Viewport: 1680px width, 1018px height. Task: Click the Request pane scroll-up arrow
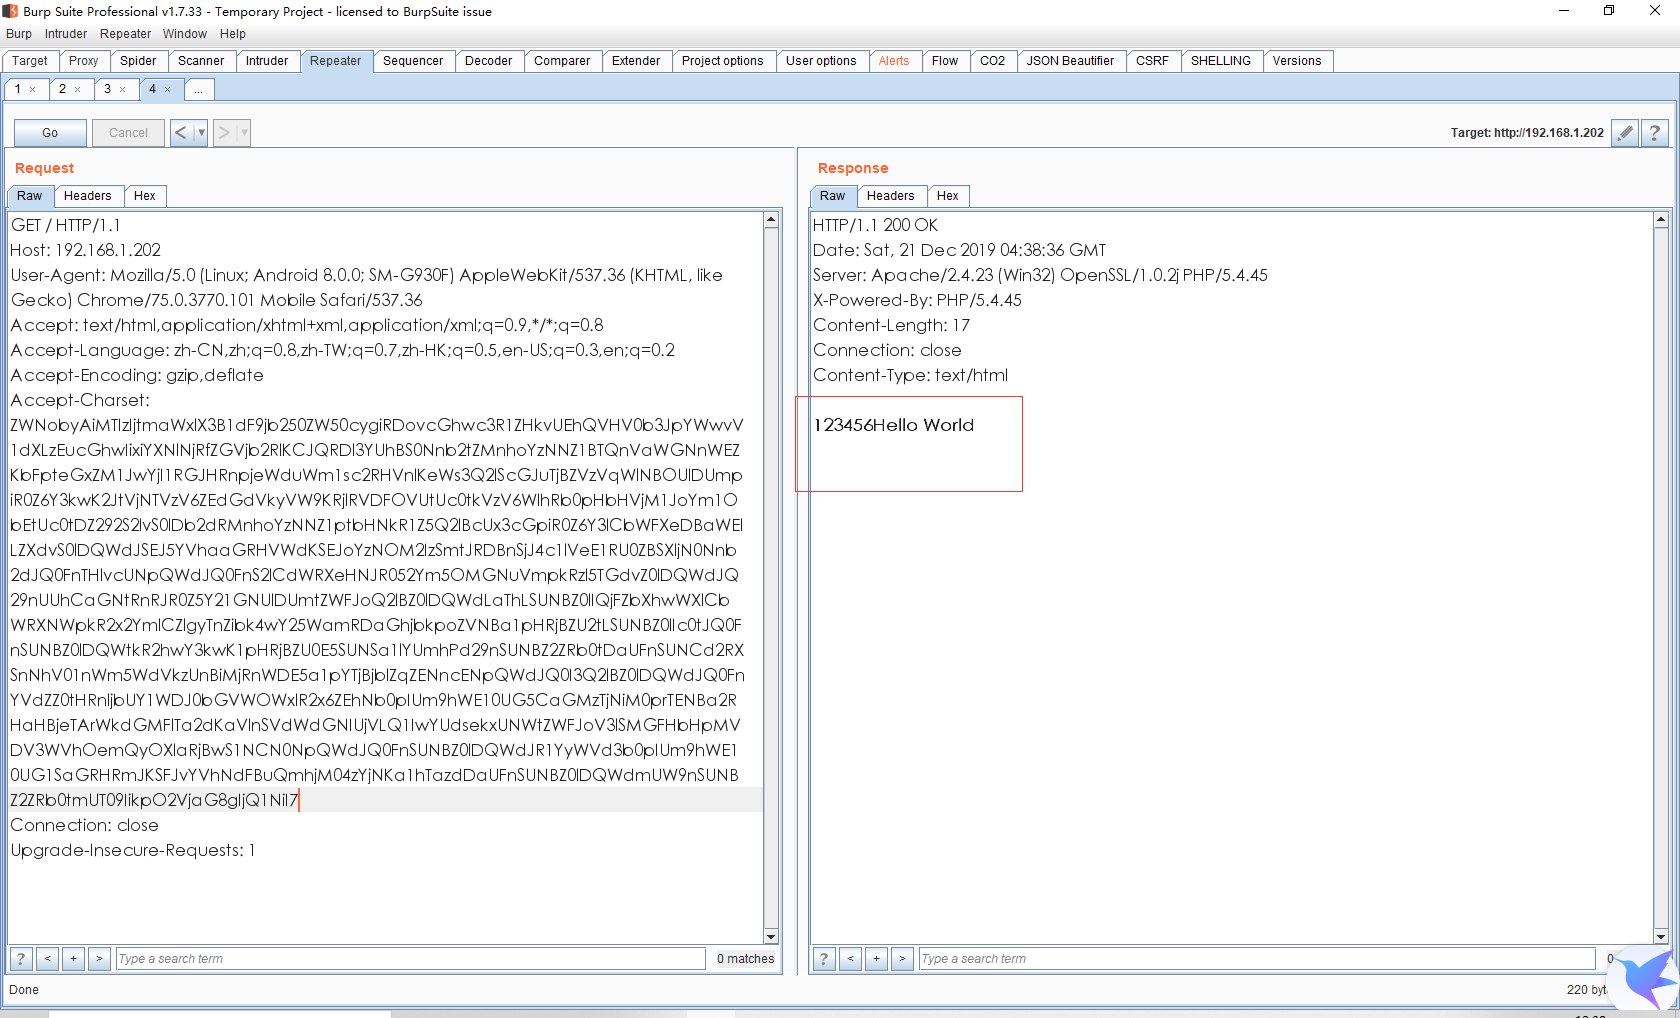coord(771,220)
